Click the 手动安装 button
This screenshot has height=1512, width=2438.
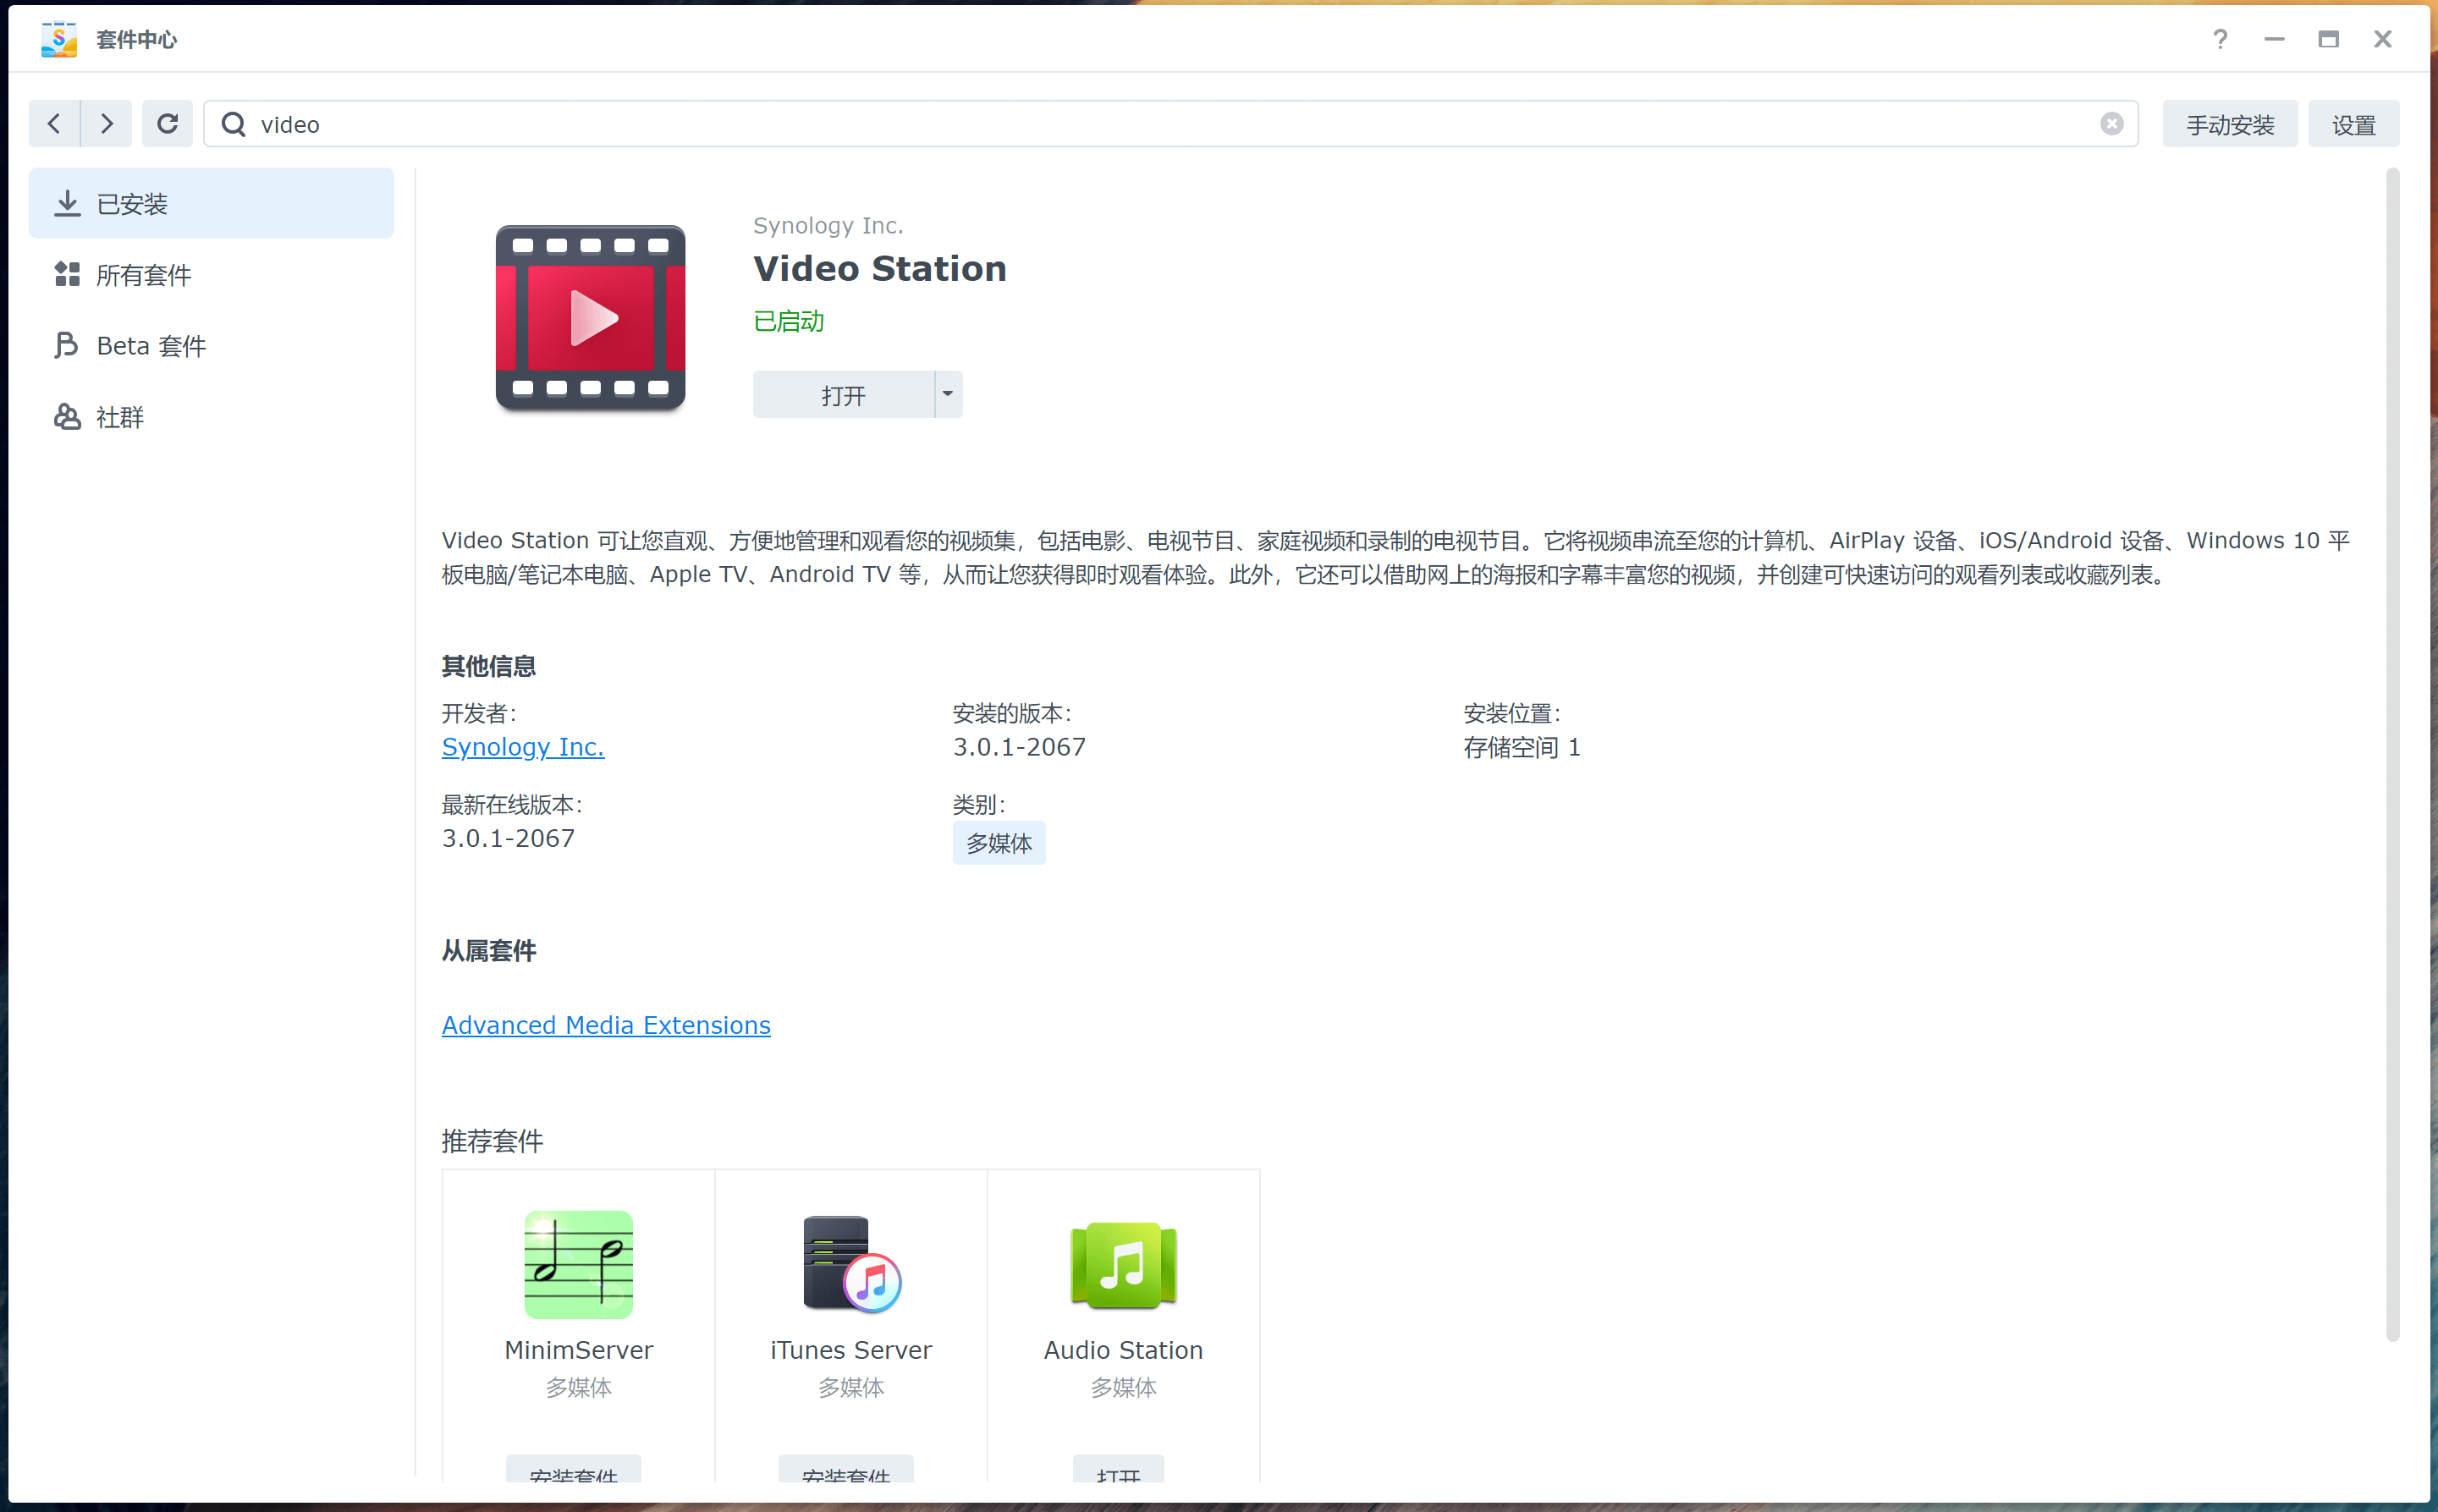tap(2229, 124)
